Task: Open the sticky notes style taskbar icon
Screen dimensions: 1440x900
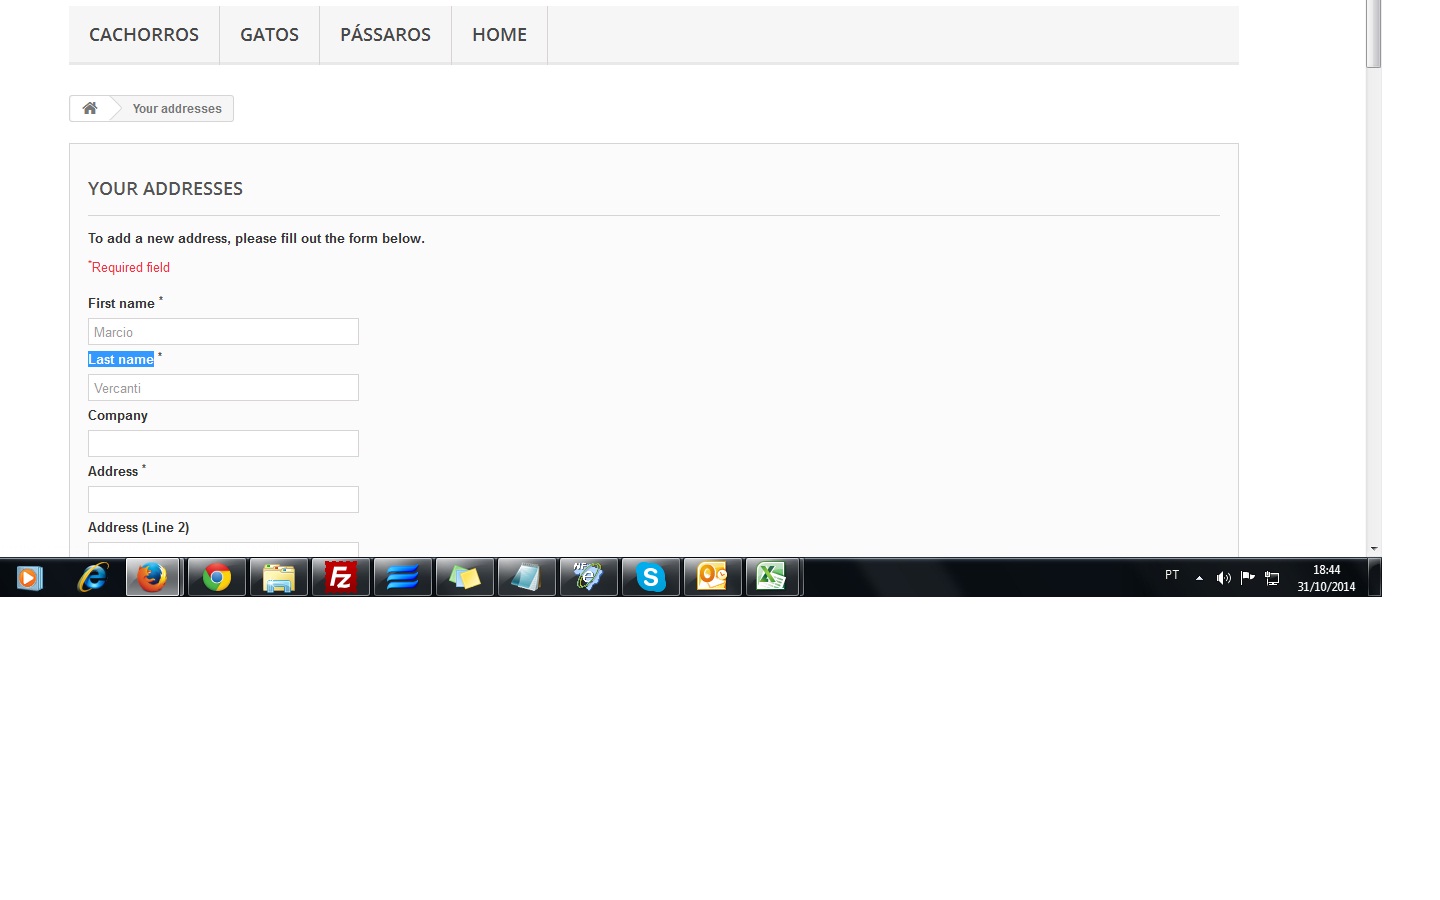Action: [465, 578]
